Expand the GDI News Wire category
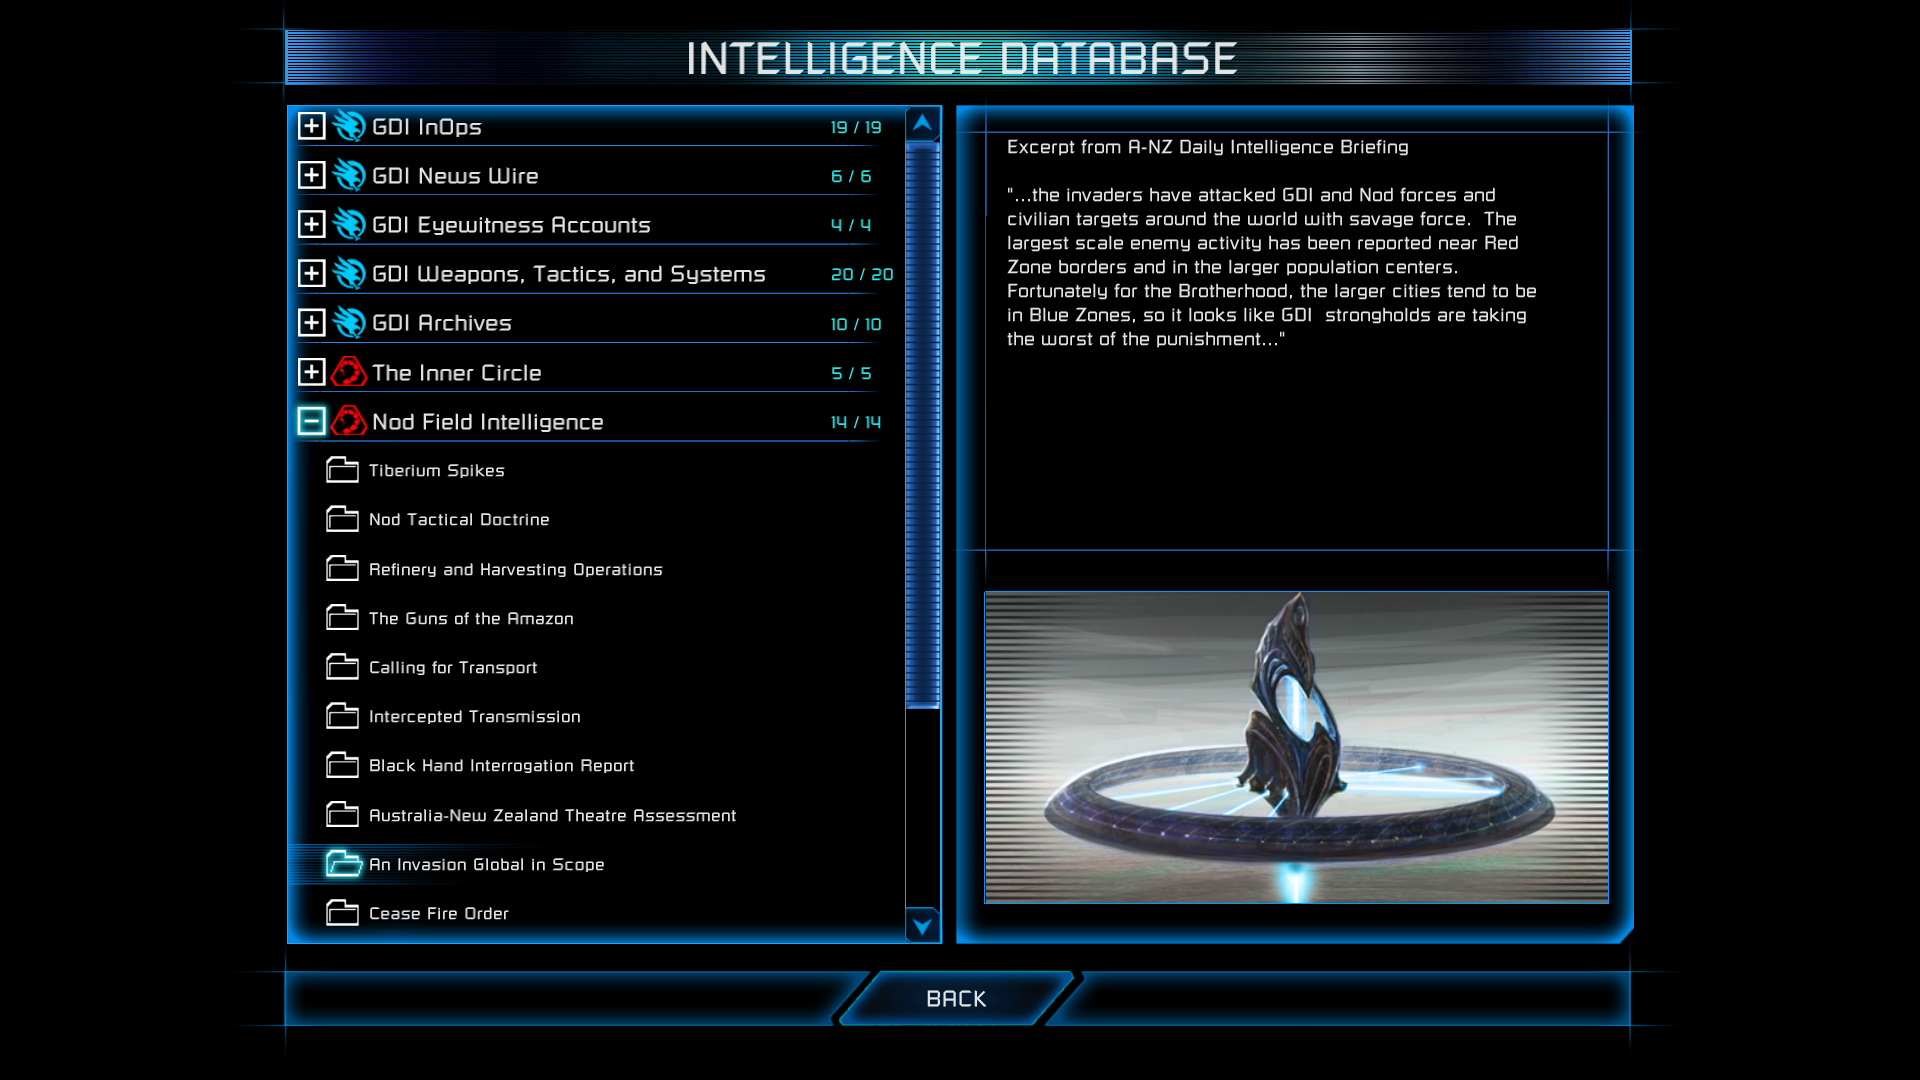 tap(311, 175)
